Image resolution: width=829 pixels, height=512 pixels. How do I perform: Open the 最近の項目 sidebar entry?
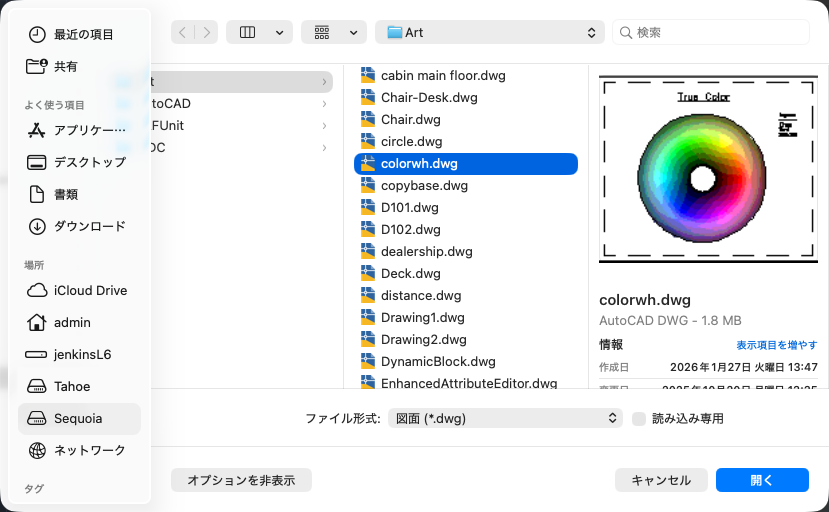(79, 34)
